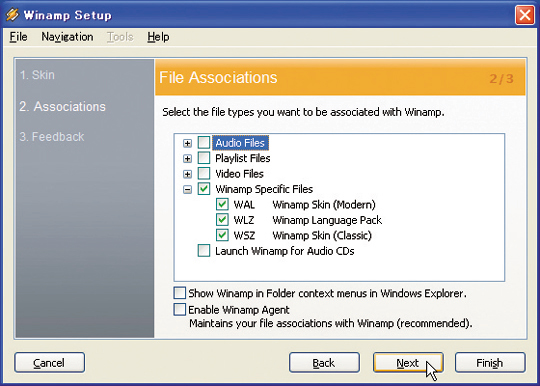Click the Winamp lightning bolt title icon
The image size is (540, 386).
[12, 14]
